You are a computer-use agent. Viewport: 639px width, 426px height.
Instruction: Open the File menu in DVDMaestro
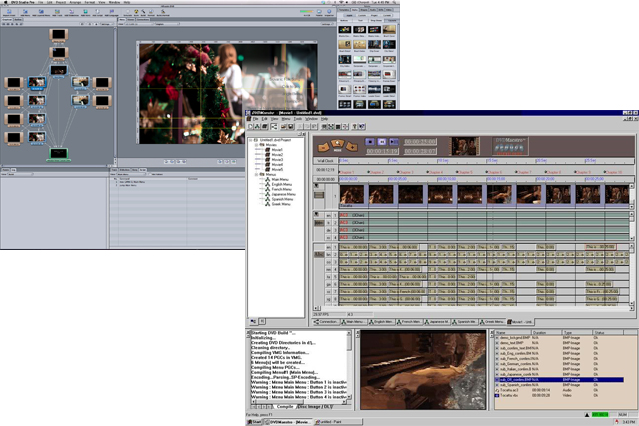(256, 119)
